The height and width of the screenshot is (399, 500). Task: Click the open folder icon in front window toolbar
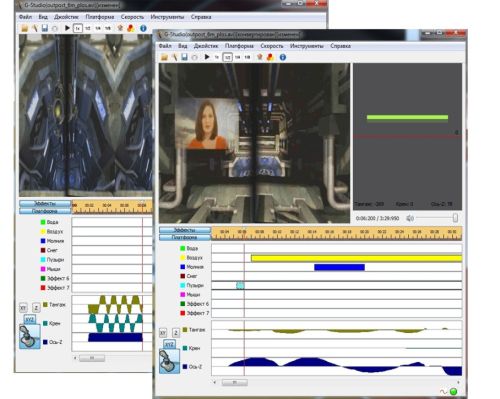(x=164, y=57)
